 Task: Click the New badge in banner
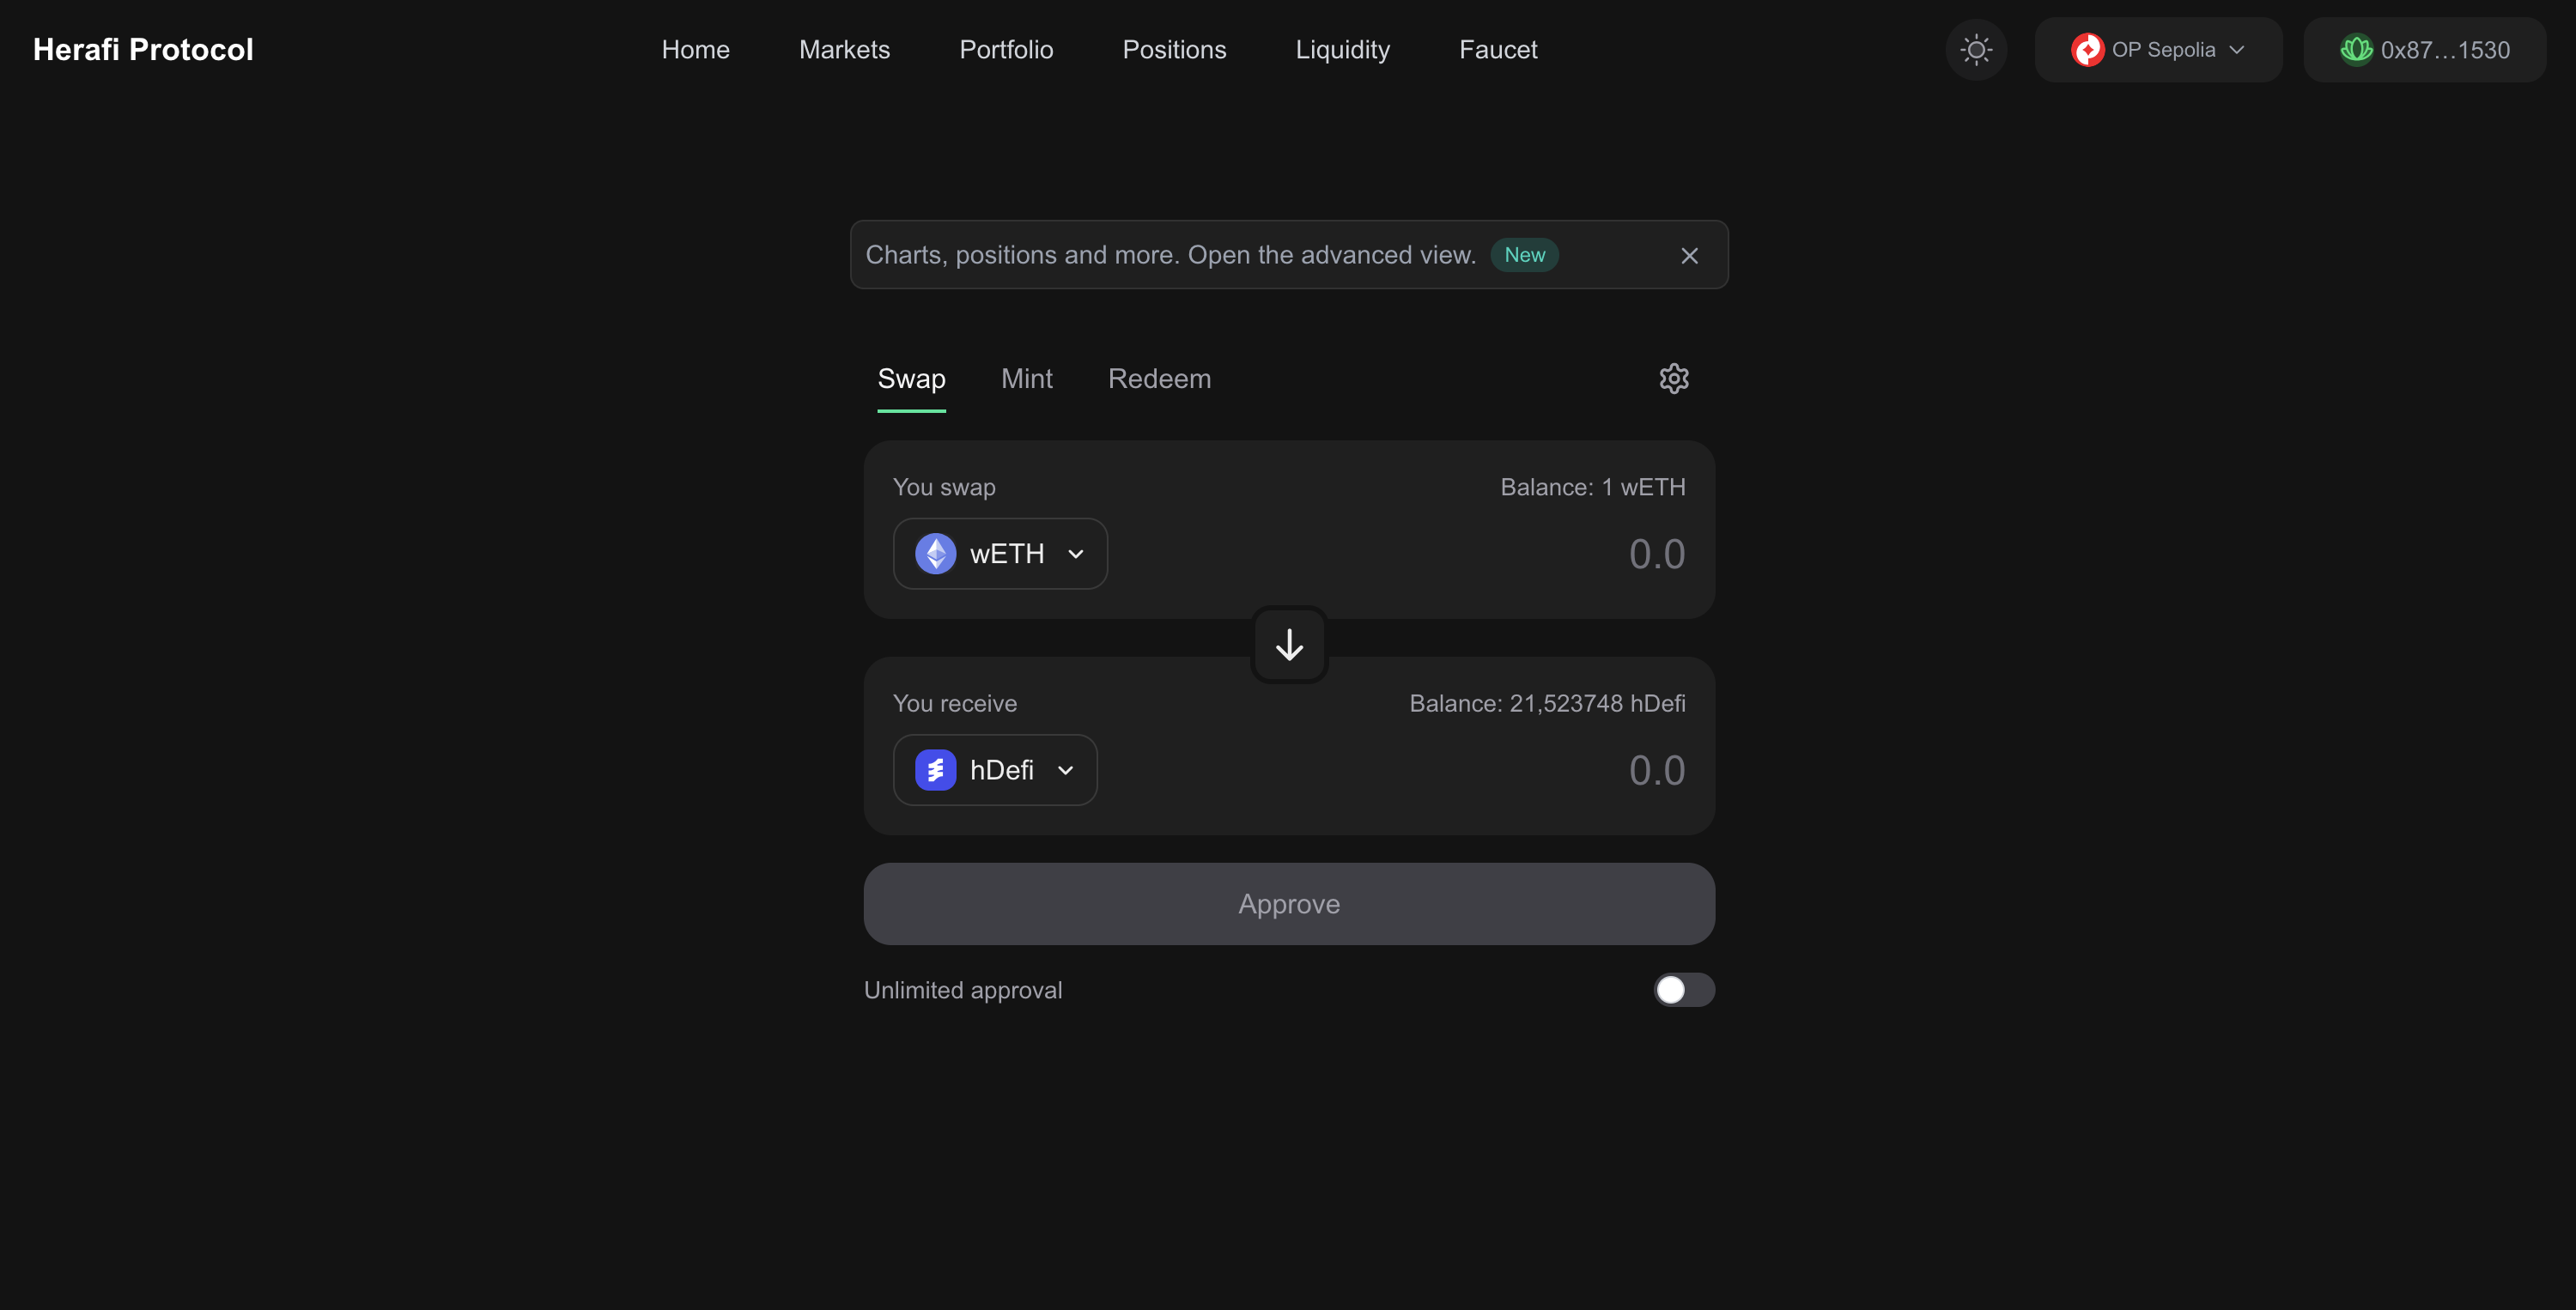coord(1524,255)
